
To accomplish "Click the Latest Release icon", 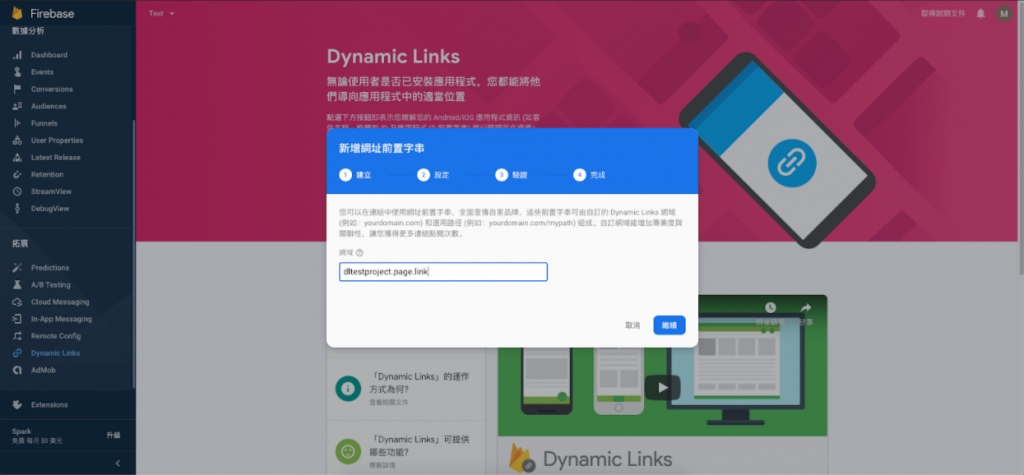I will click(x=18, y=157).
